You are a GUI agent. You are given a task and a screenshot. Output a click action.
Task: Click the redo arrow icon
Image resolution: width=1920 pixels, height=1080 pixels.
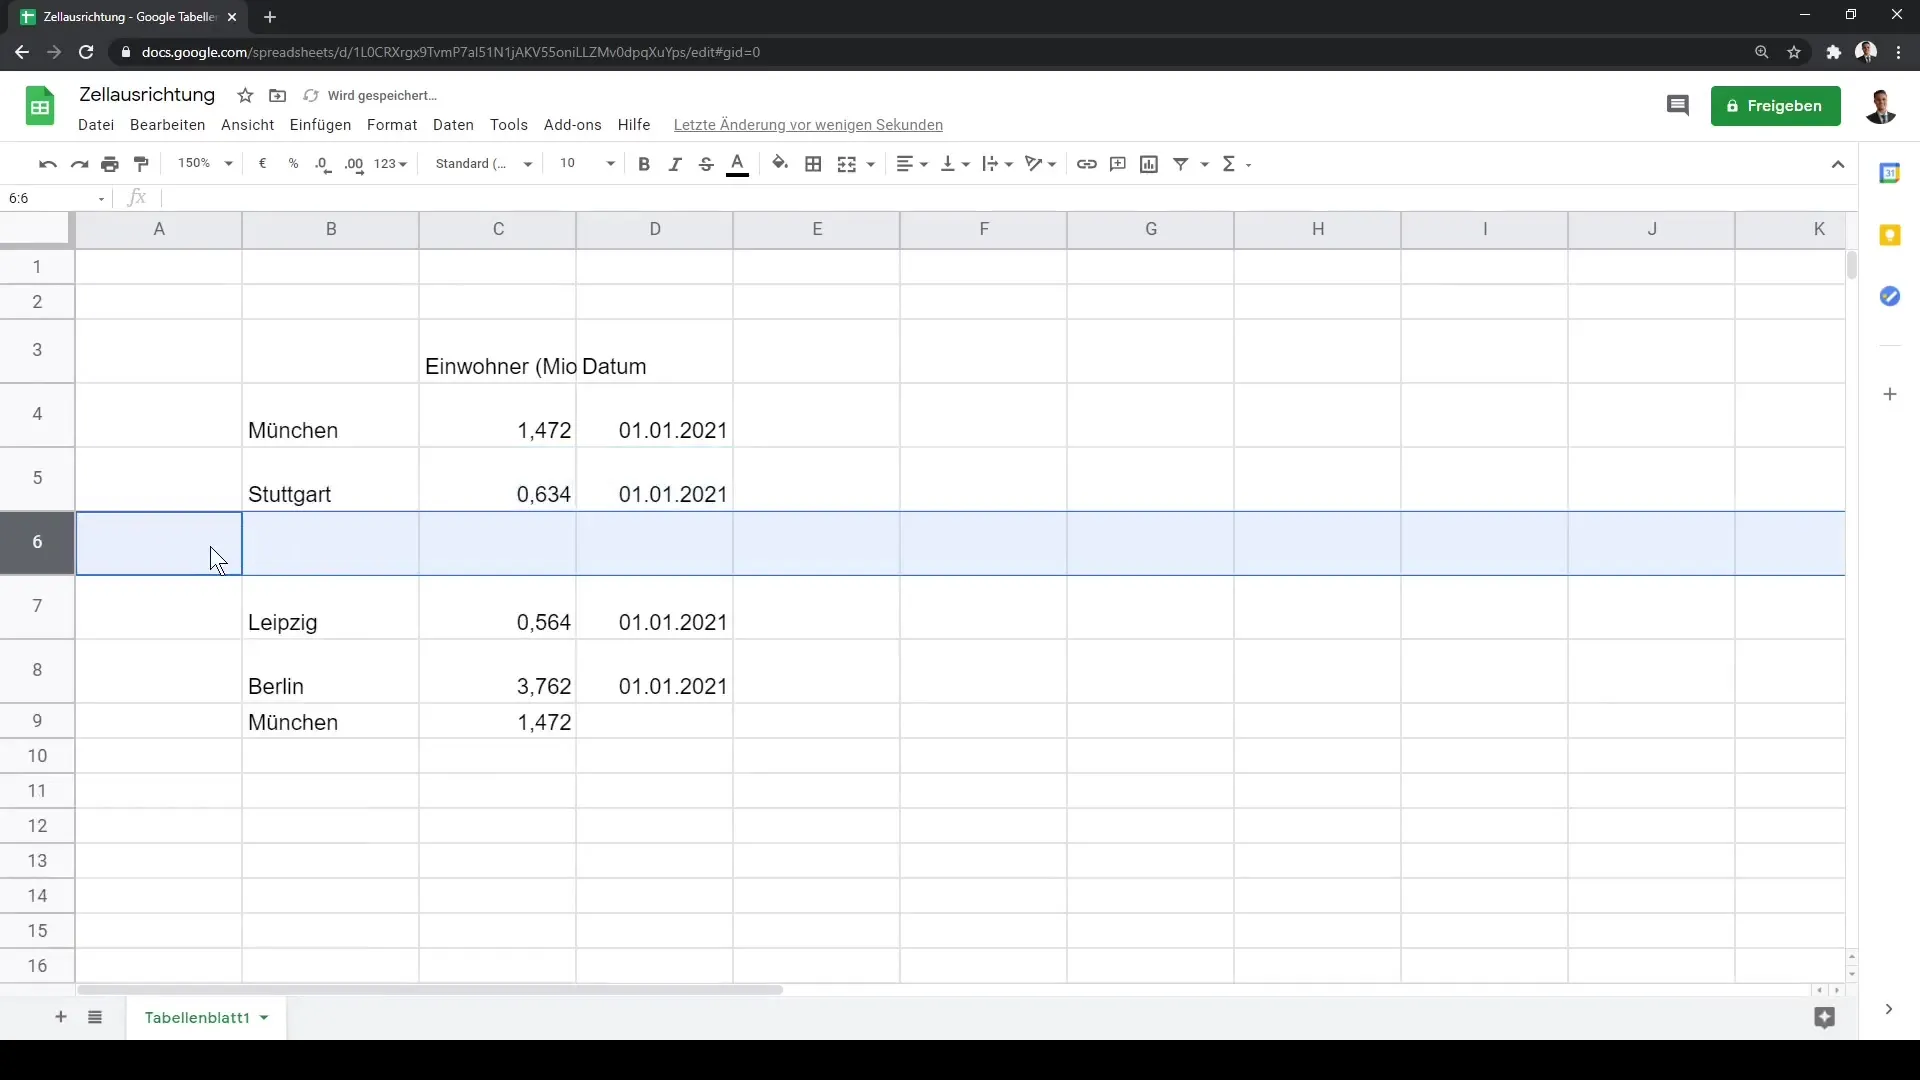[x=79, y=164]
